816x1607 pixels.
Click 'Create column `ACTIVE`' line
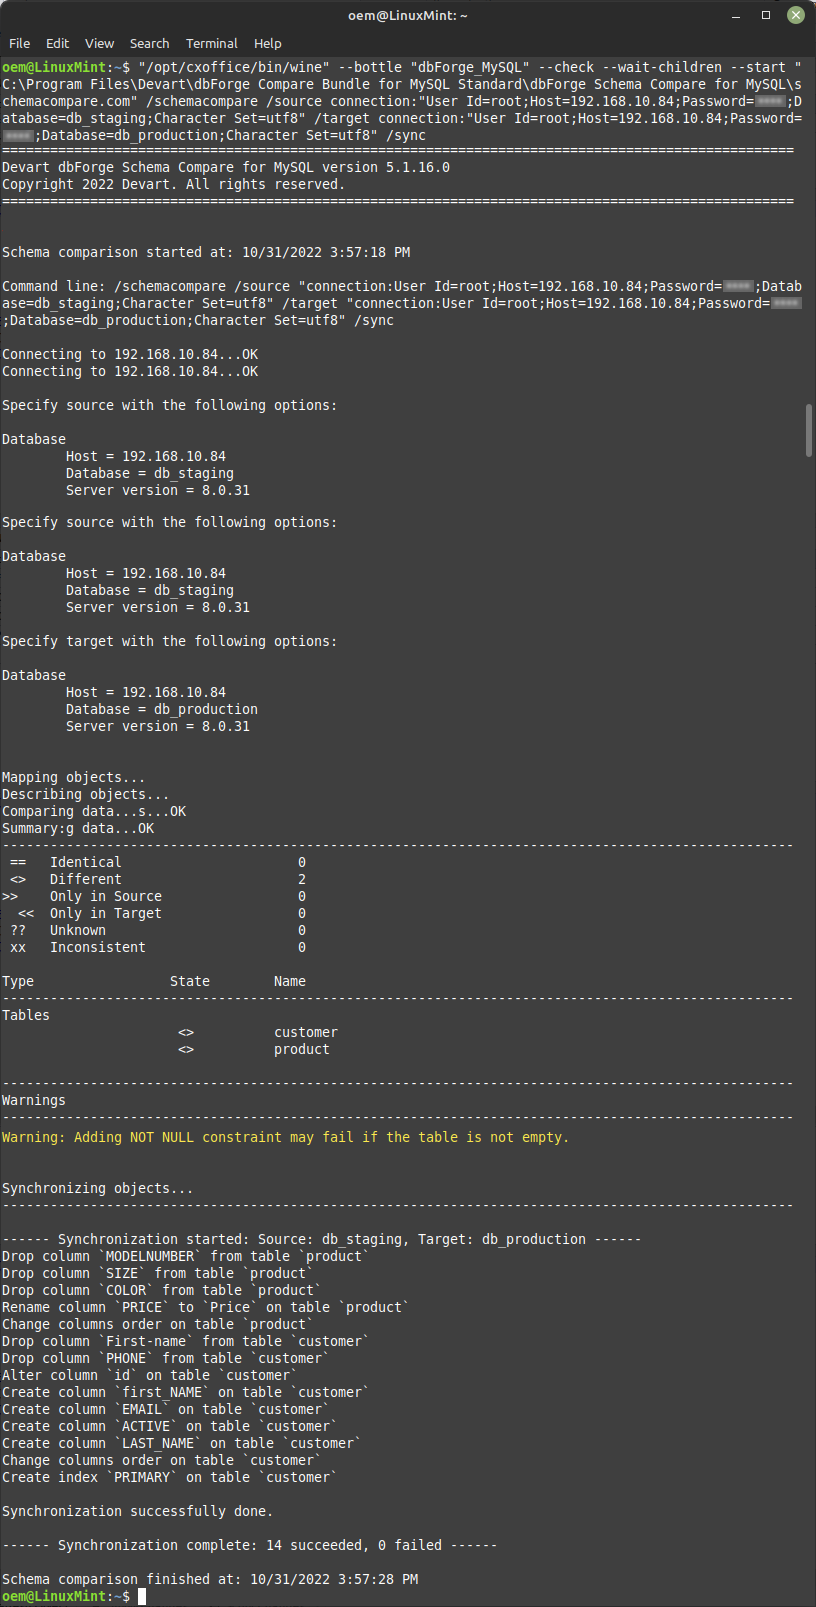tap(170, 1426)
